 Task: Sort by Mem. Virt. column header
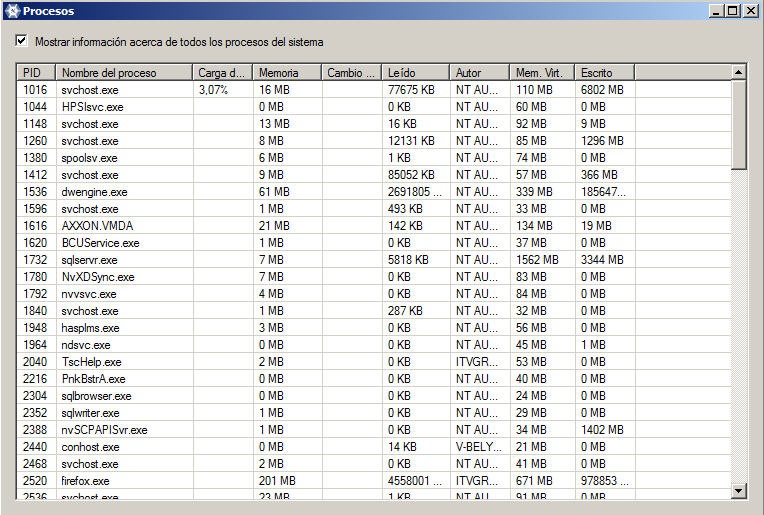[542, 73]
